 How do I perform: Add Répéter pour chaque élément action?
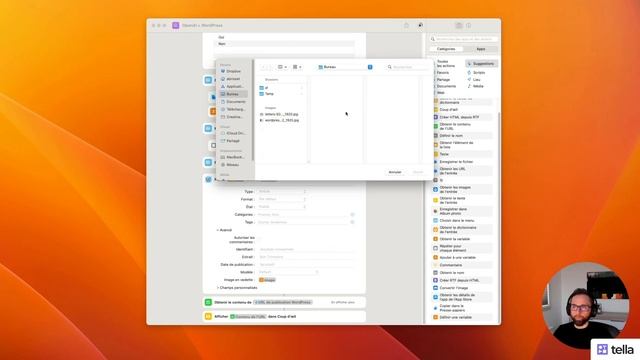pos(462,248)
